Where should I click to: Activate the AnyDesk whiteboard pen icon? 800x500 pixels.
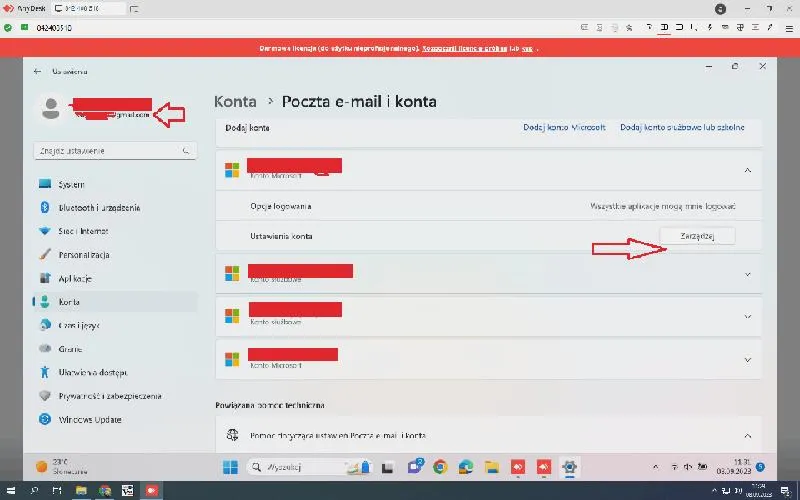pos(770,28)
